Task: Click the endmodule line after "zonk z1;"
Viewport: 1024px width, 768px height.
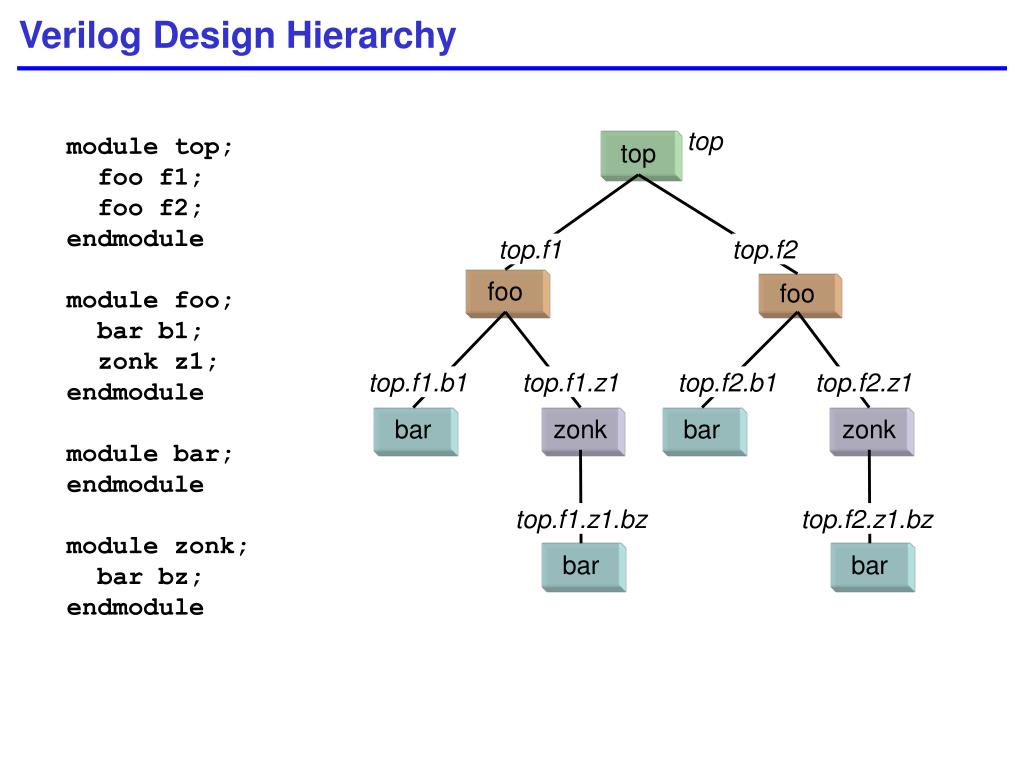Action: pos(135,392)
